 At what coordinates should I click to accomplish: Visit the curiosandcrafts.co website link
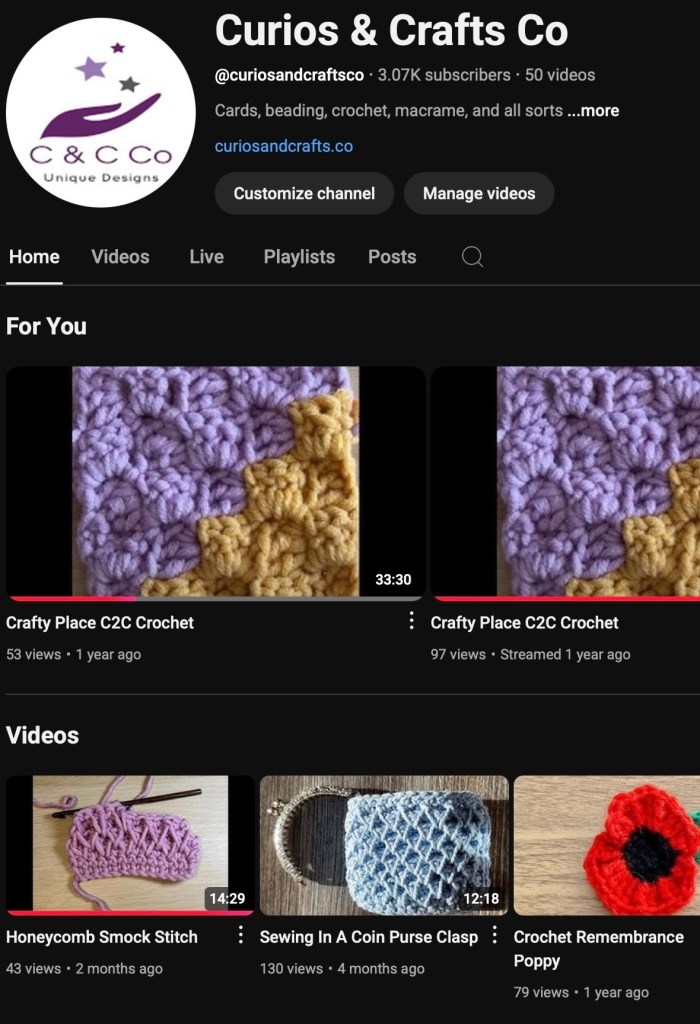[x=283, y=146]
